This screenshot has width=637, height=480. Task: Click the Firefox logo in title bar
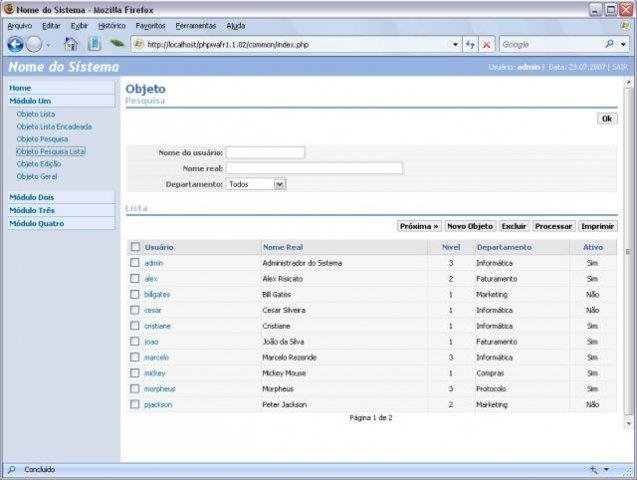coord(9,9)
